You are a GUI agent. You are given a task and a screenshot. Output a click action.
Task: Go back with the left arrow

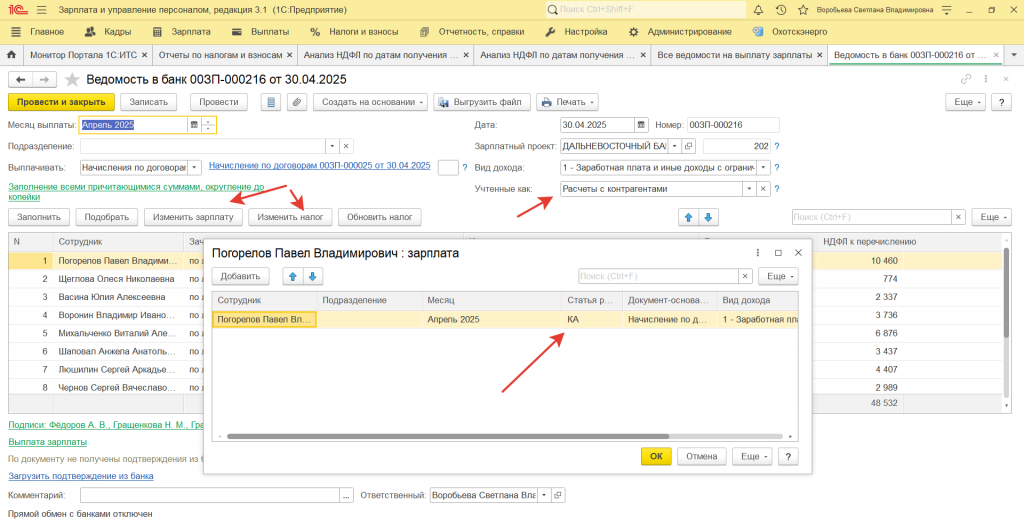20,80
